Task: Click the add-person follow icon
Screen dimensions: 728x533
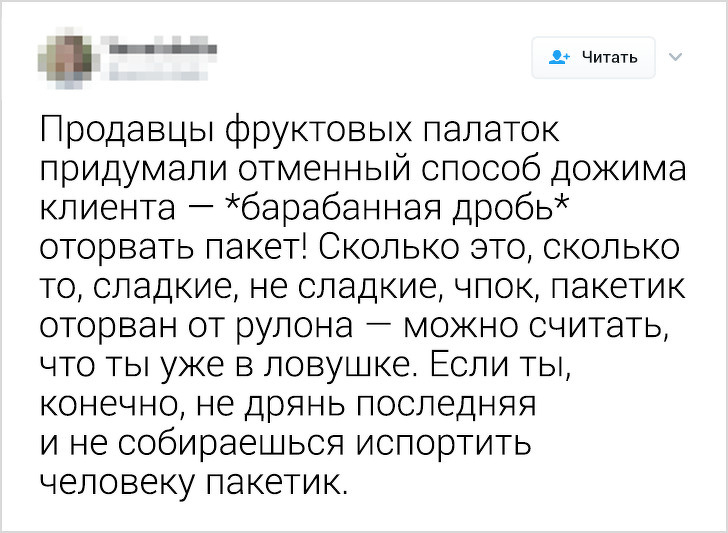Action: coord(559,57)
